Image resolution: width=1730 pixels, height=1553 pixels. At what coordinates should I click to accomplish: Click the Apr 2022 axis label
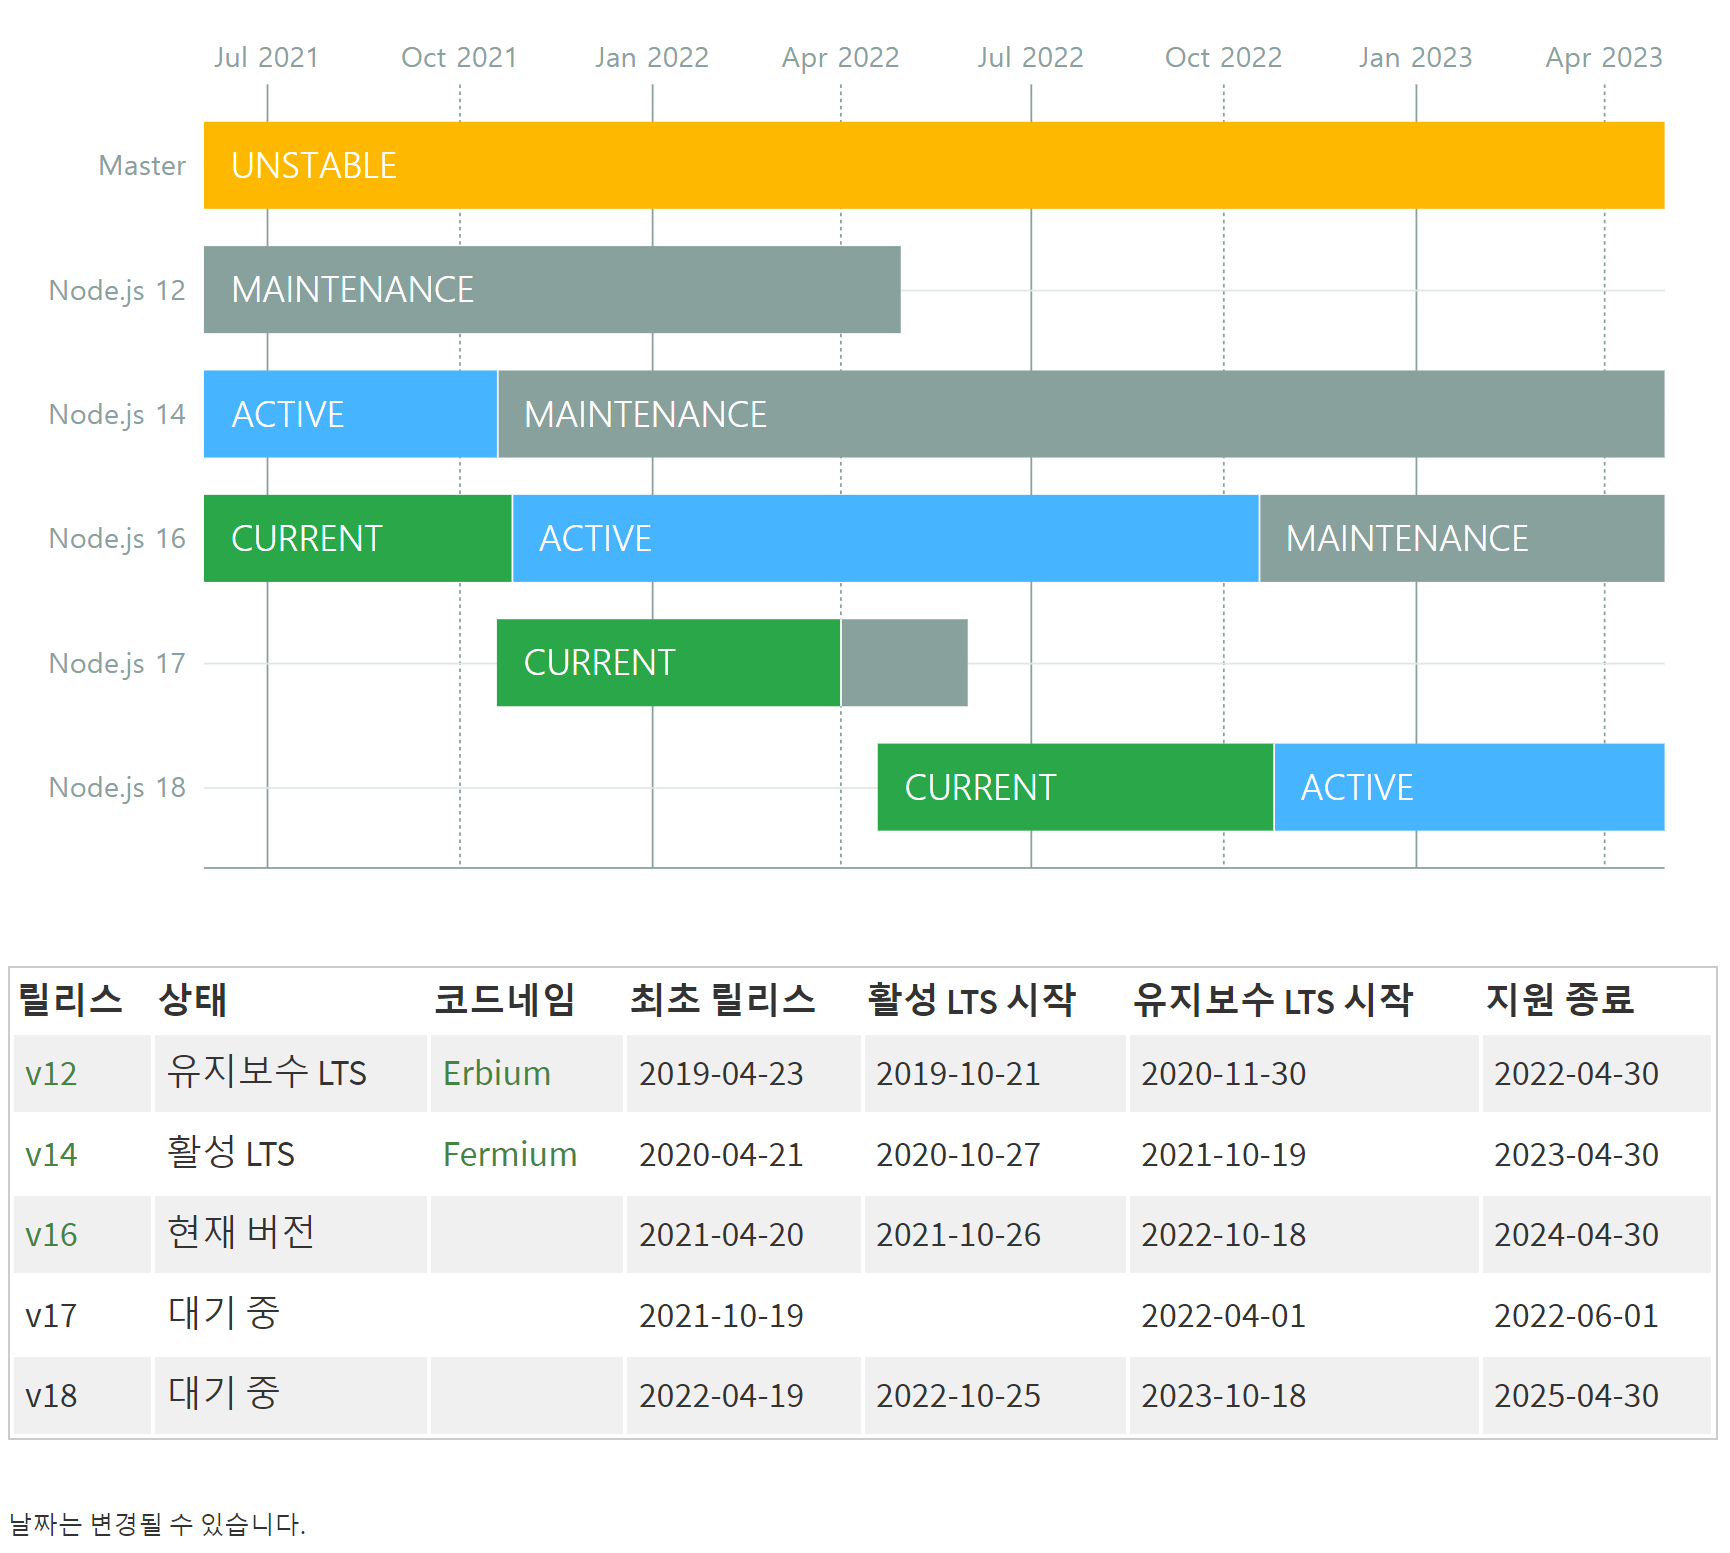coord(840,58)
